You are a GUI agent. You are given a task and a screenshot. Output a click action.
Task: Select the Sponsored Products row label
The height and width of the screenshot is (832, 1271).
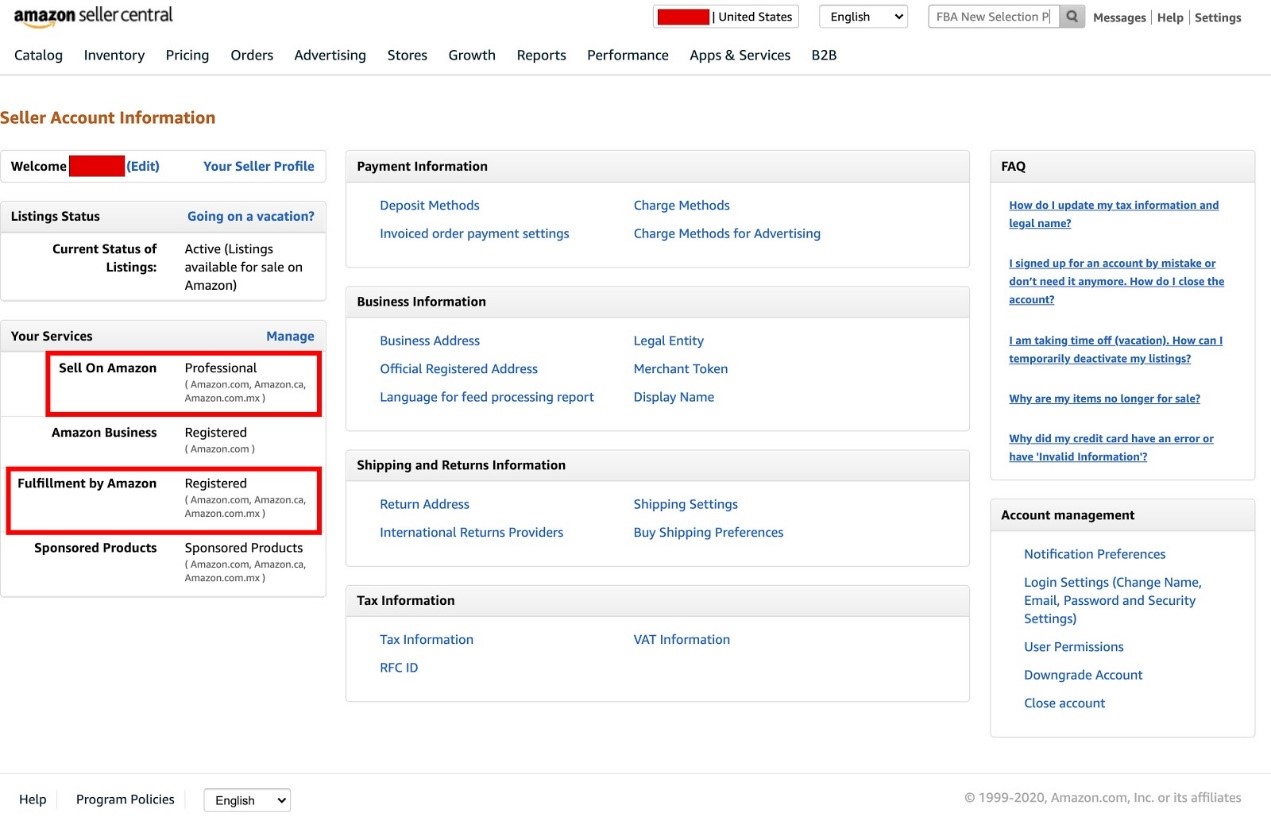click(95, 548)
